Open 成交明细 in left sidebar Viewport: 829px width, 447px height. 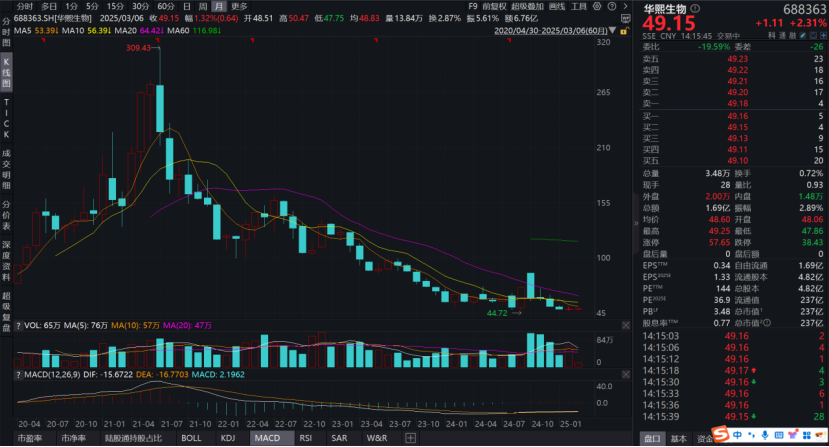(x=6, y=170)
